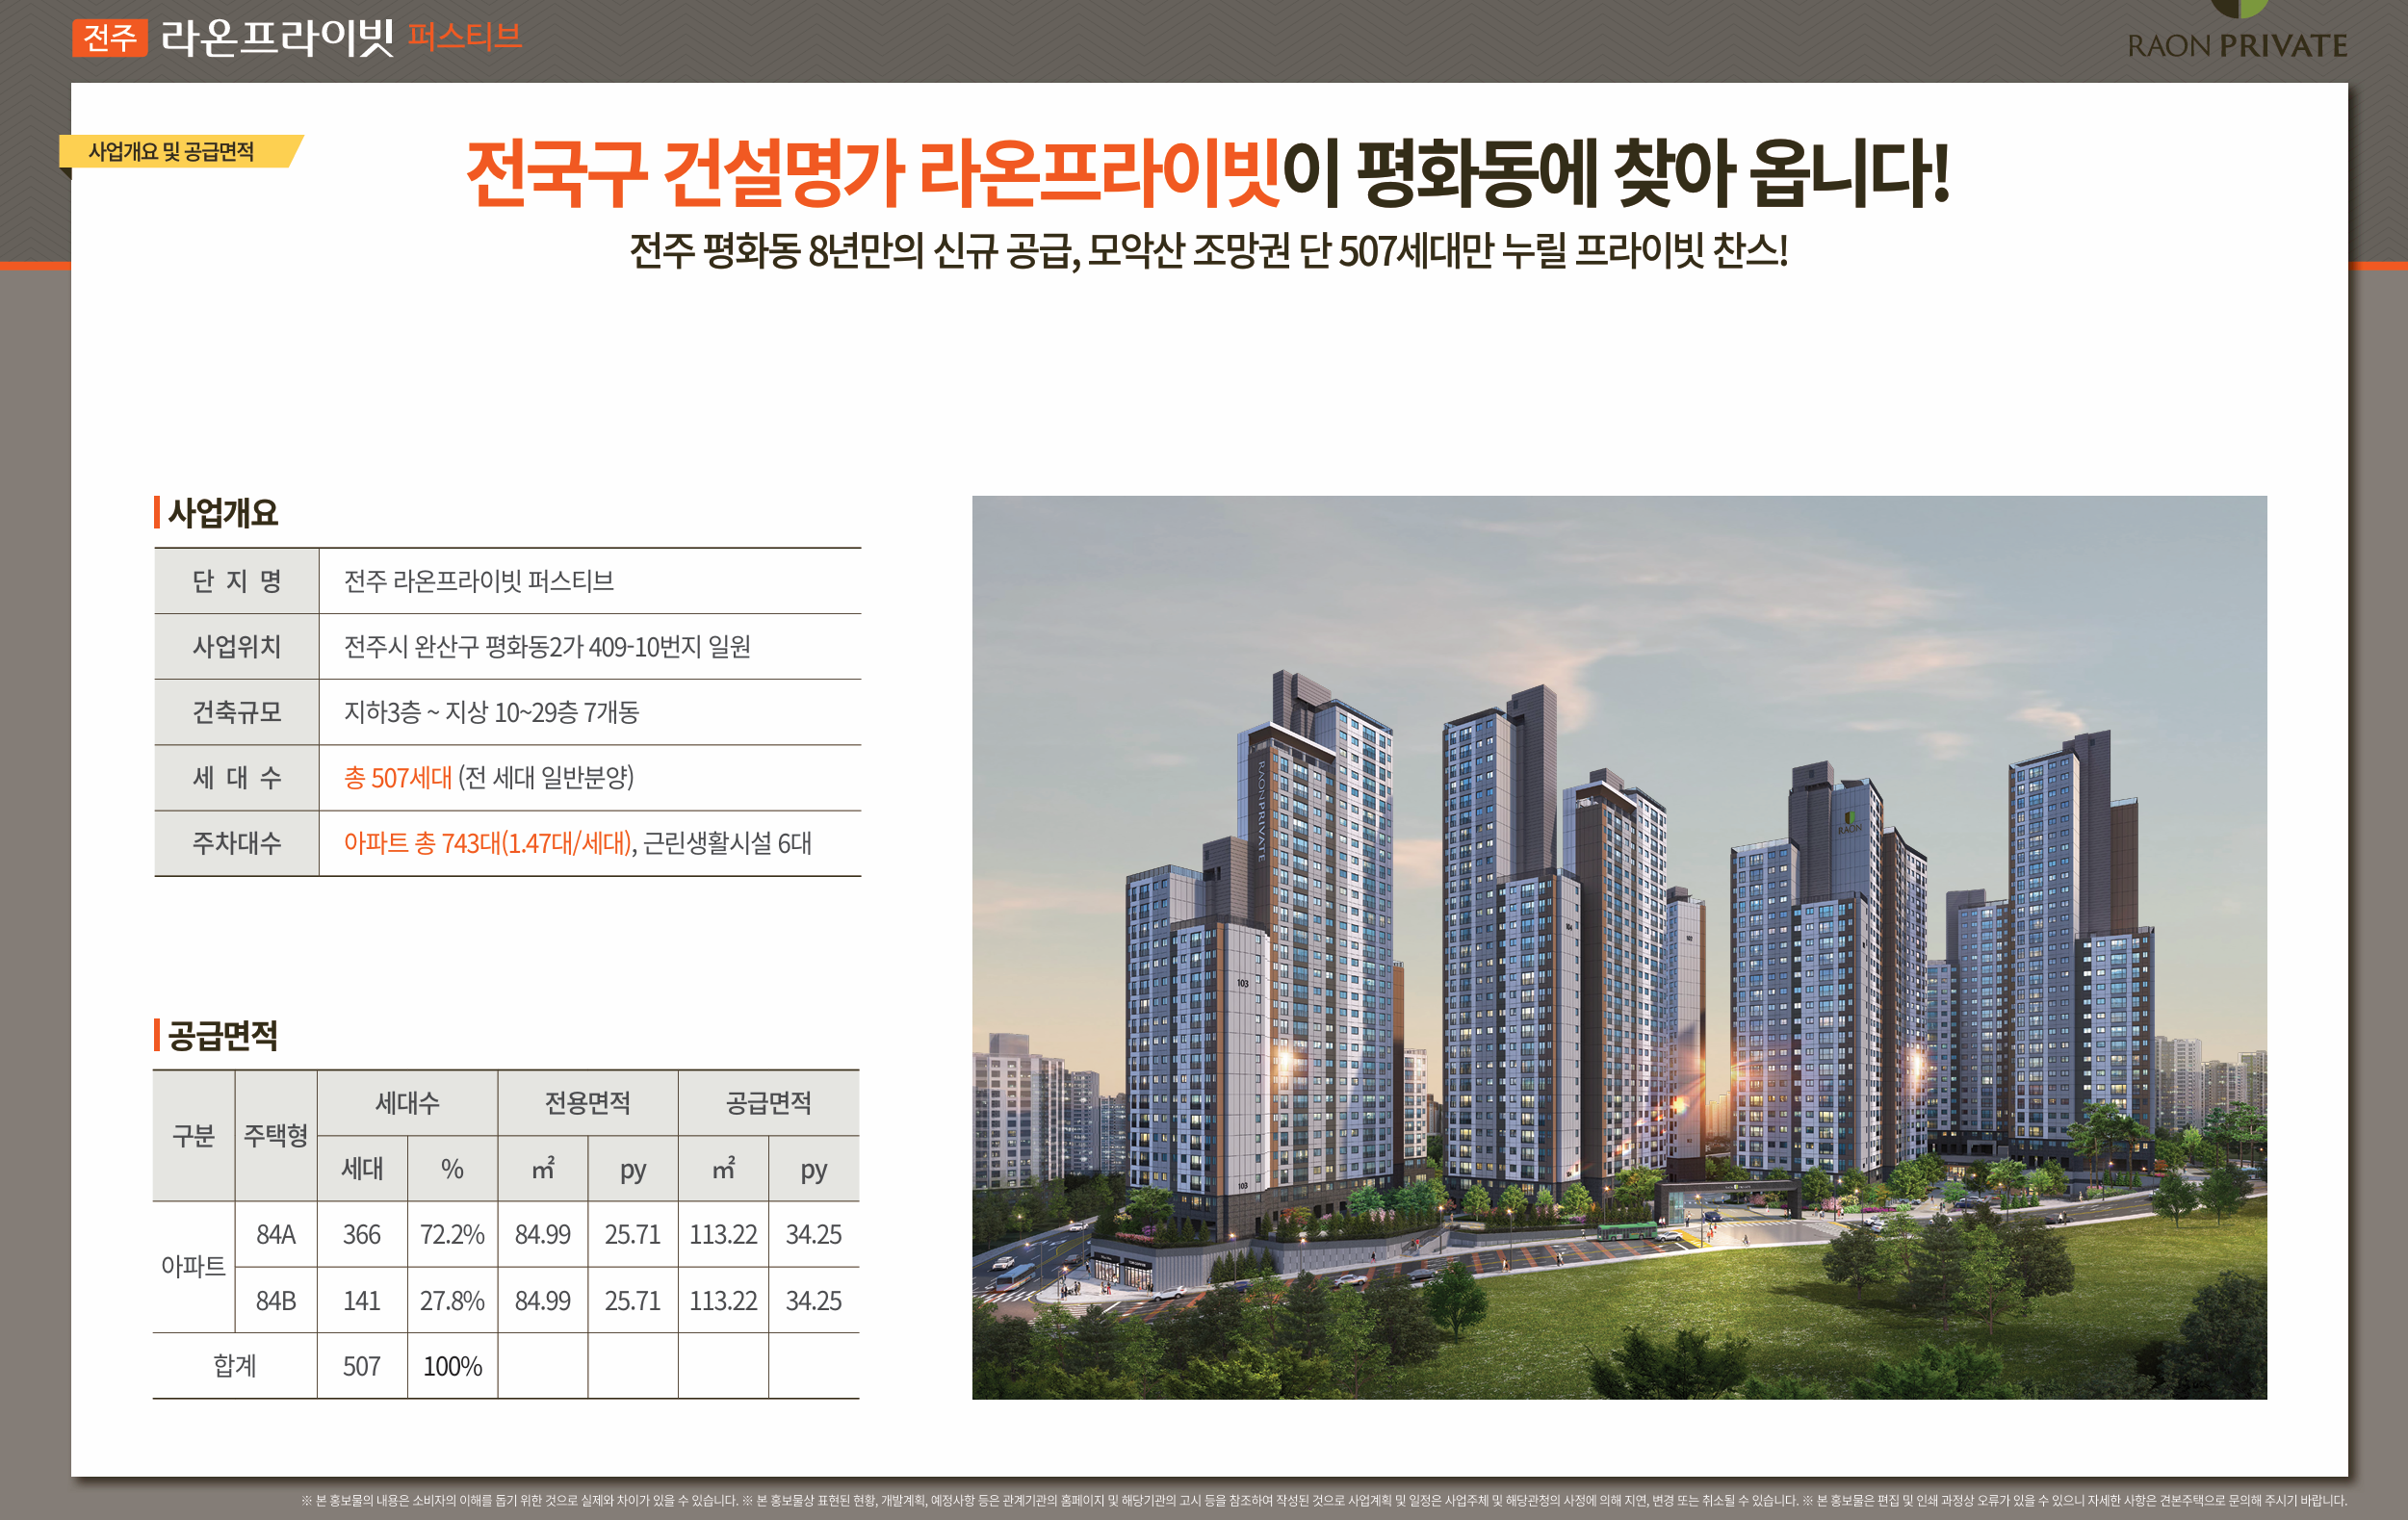Click the orange 총 507세대 text

point(398,778)
